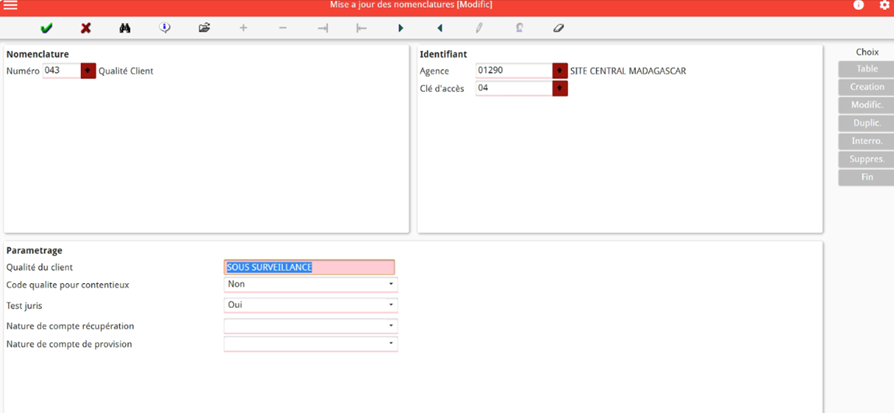Click the info icon in title bar

pyautogui.click(x=858, y=6)
